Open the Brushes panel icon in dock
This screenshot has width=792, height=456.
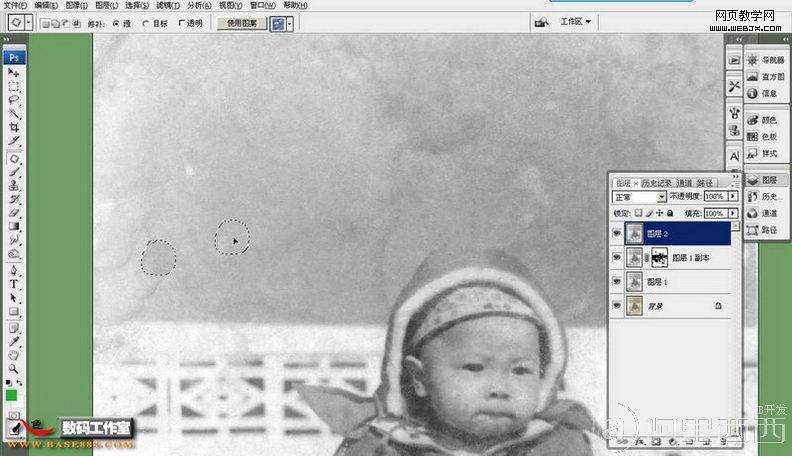pyautogui.click(x=734, y=113)
